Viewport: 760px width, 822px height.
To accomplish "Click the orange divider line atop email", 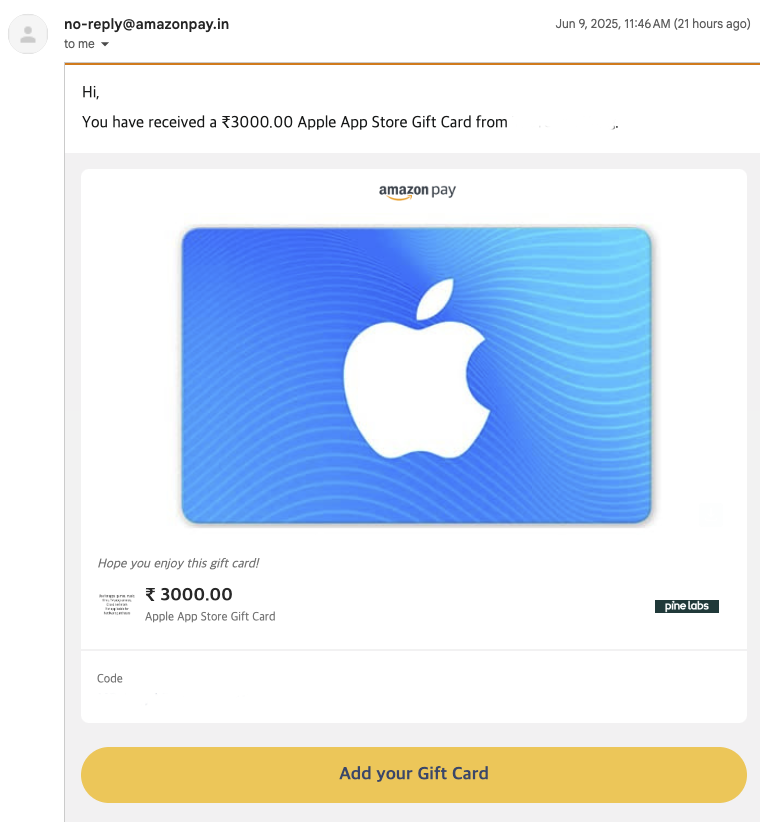I will pos(412,63).
